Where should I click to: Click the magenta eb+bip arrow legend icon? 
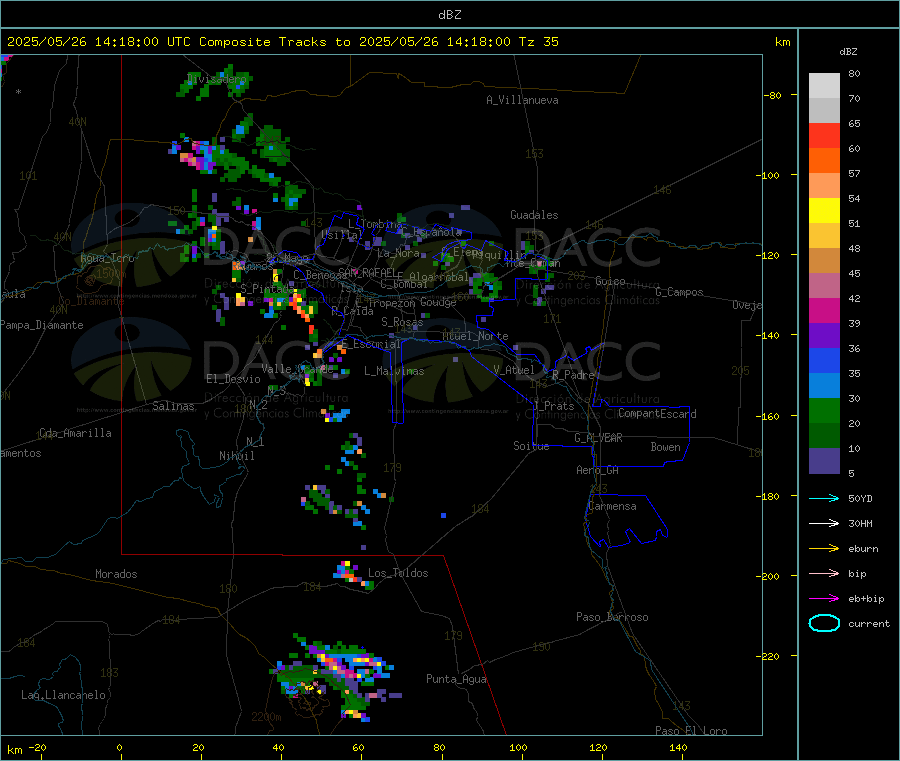824,598
